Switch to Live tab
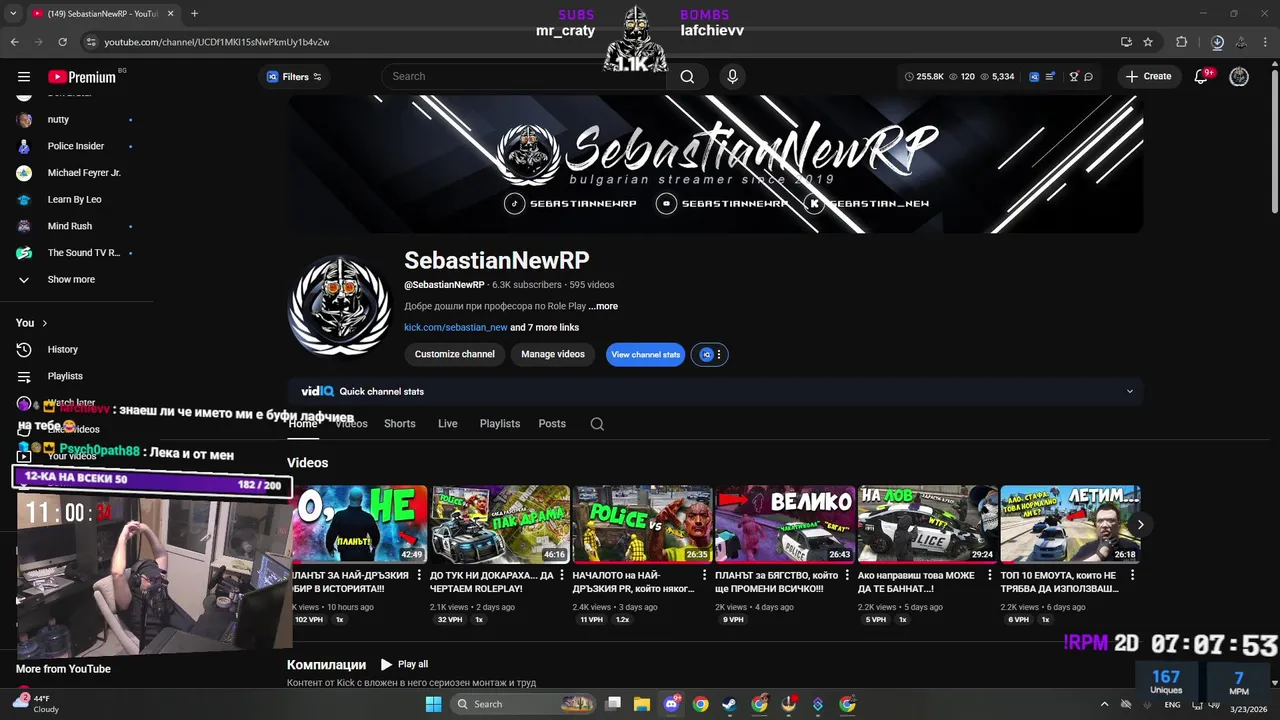Image resolution: width=1280 pixels, height=720 pixels. [447, 424]
